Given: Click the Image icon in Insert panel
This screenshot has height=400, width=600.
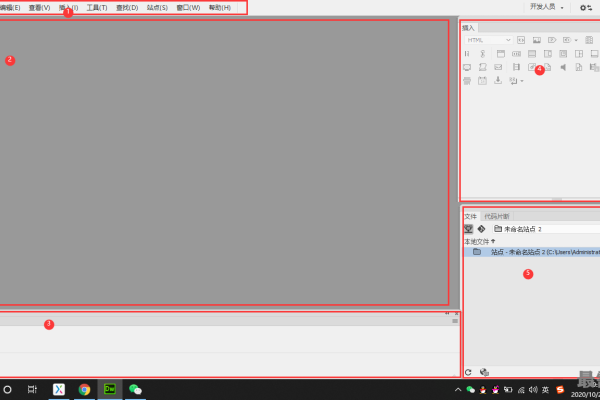Looking at the screenshot, I should (x=536, y=40).
